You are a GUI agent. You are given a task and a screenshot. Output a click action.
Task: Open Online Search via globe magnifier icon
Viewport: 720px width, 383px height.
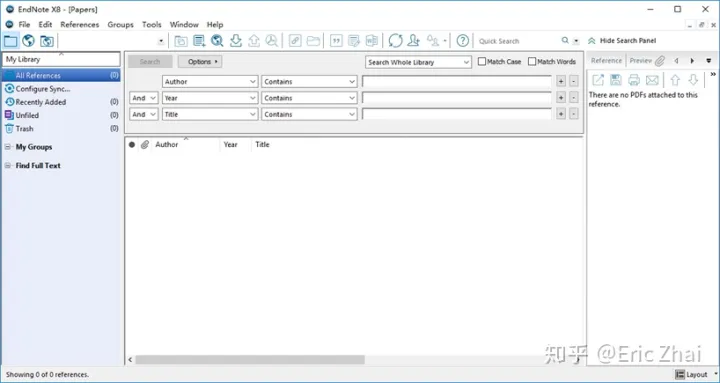coord(217,41)
